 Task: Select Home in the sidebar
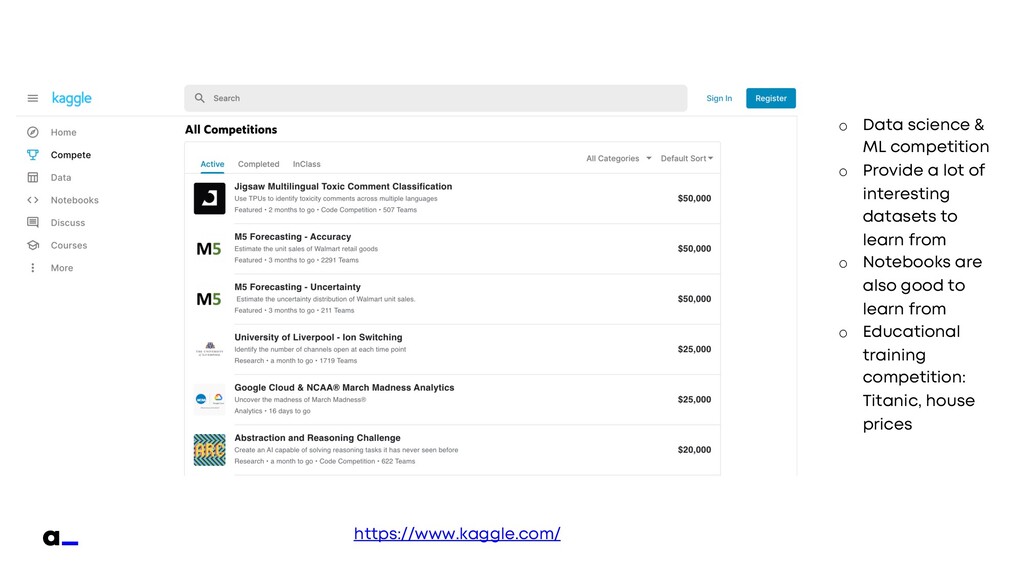tap(63, 133)
